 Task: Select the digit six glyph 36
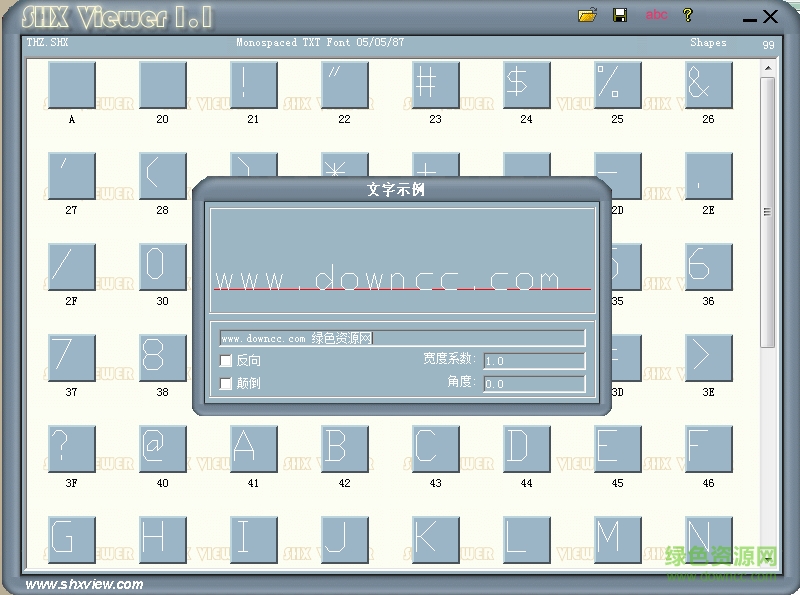[709, 267]
